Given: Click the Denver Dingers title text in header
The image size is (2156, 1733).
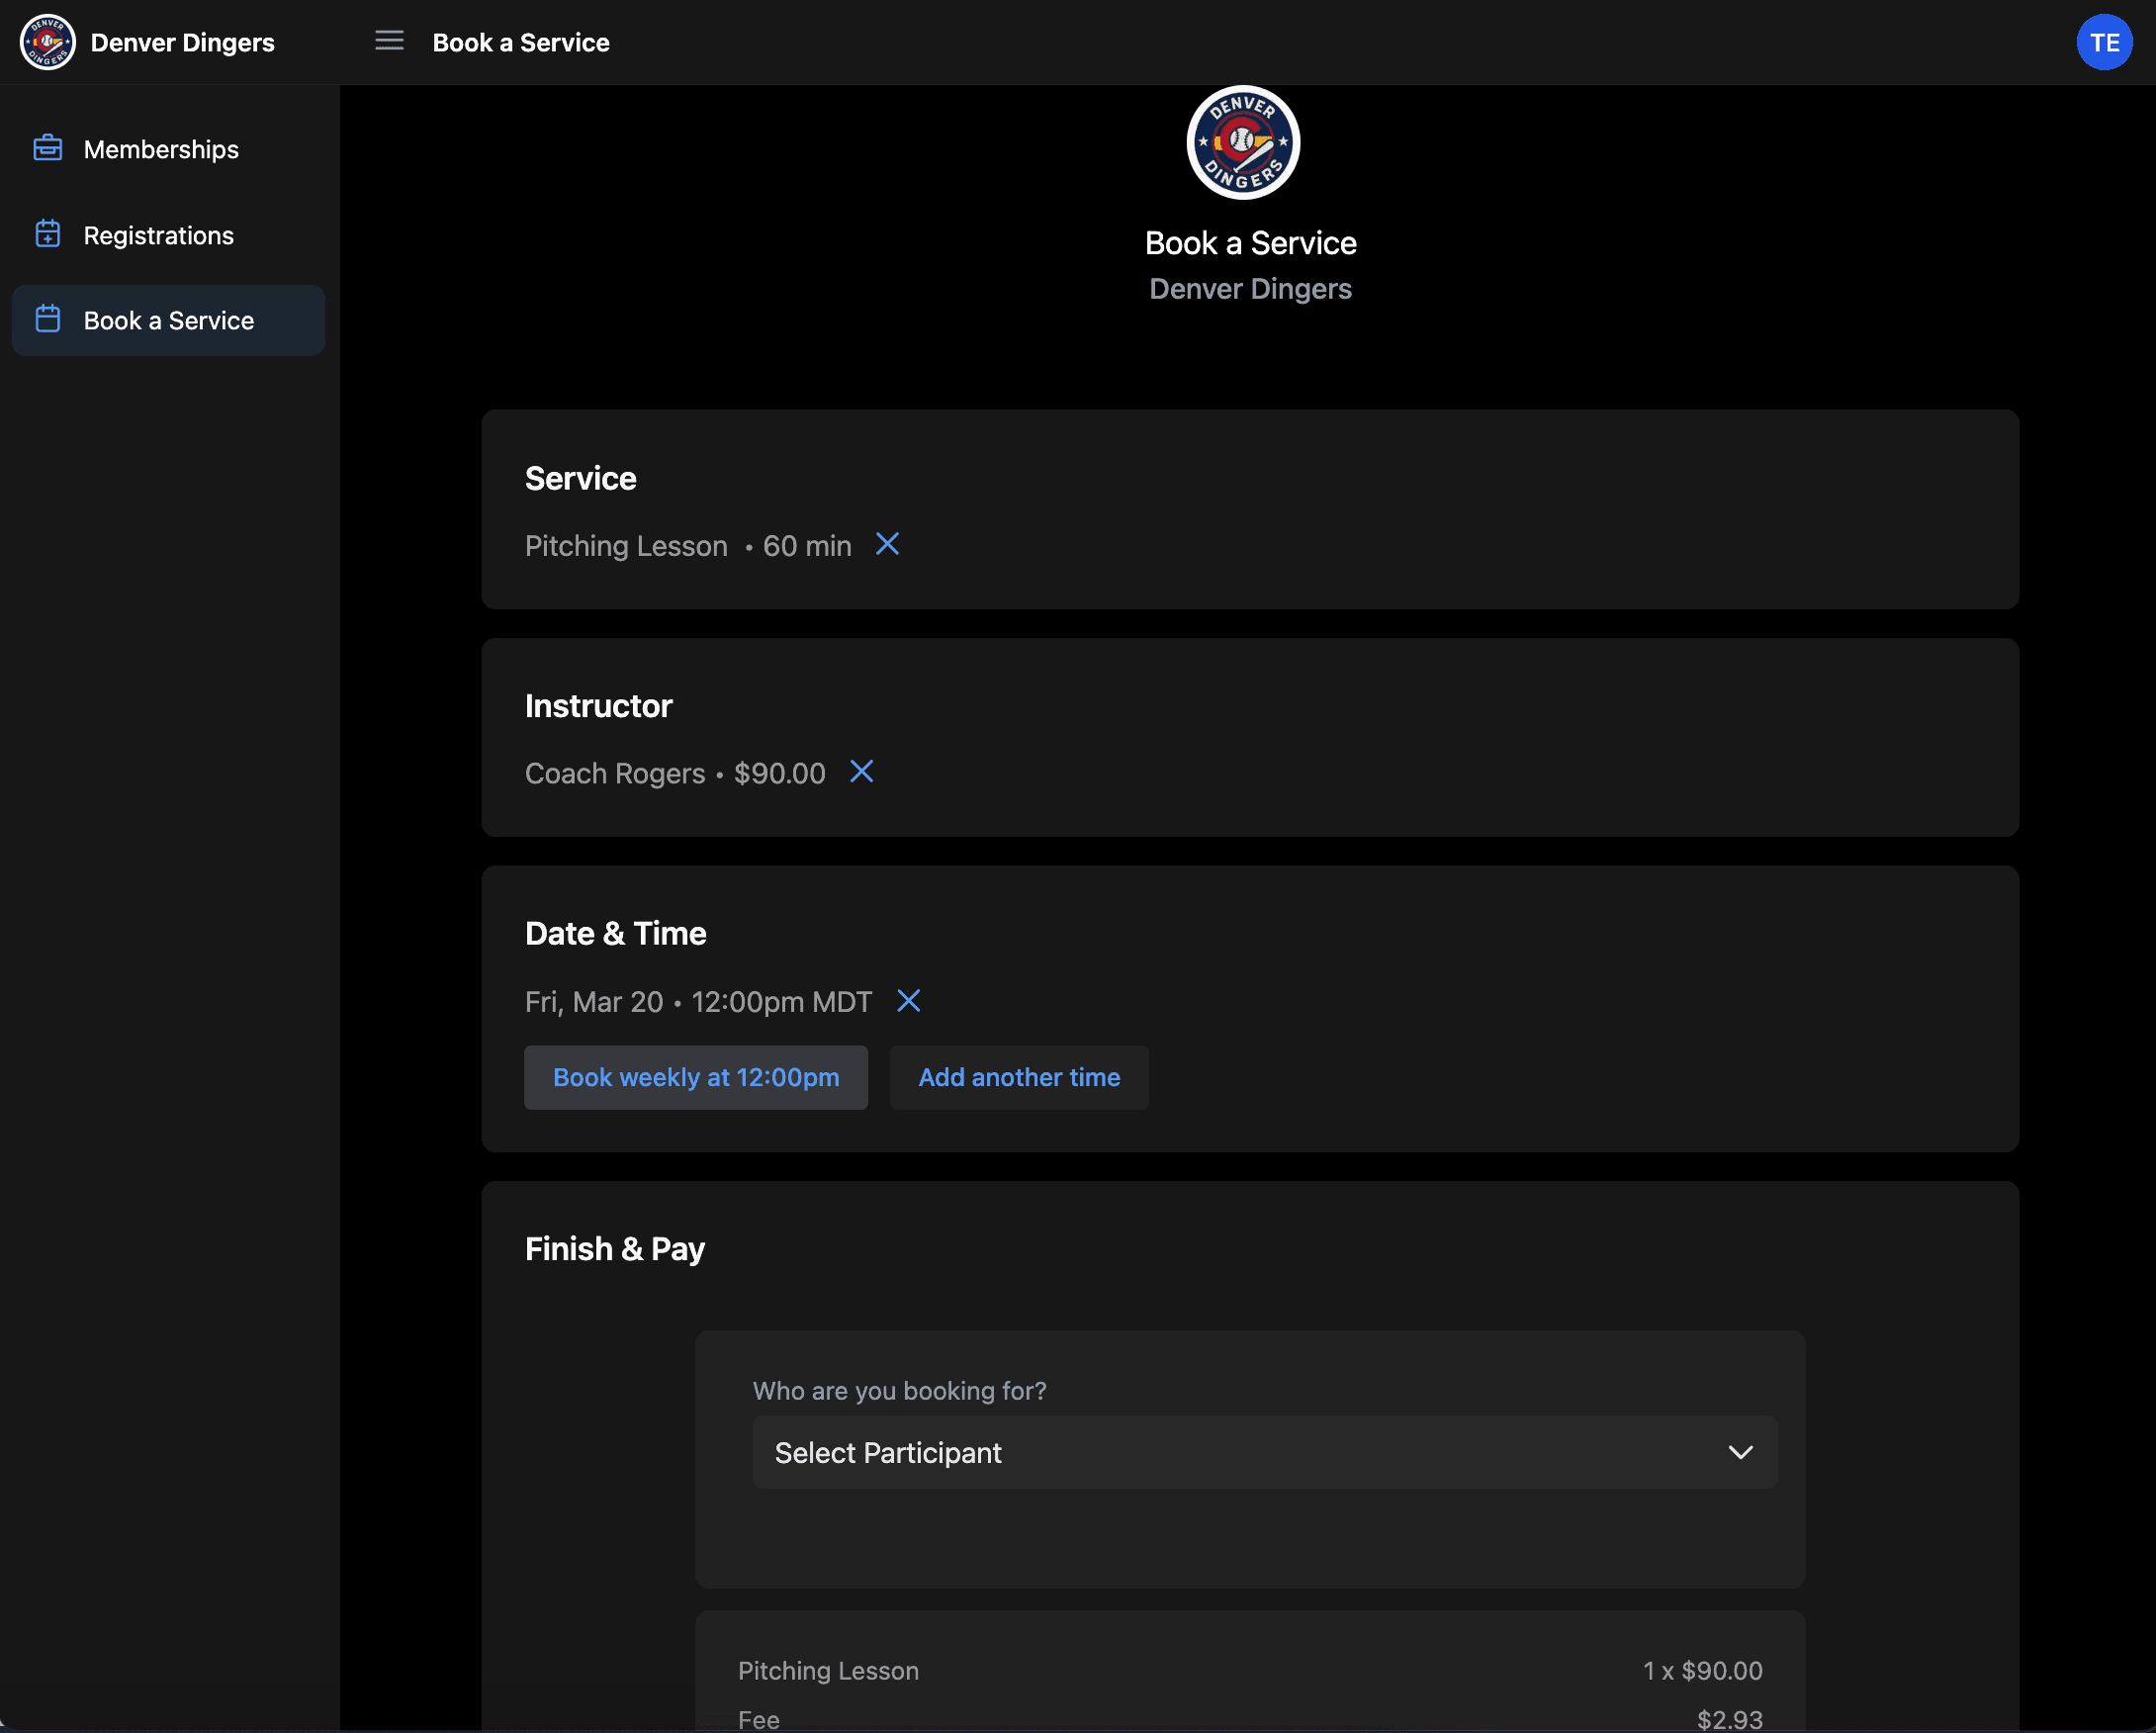Looking at the screenshot, I should point(182,42).
